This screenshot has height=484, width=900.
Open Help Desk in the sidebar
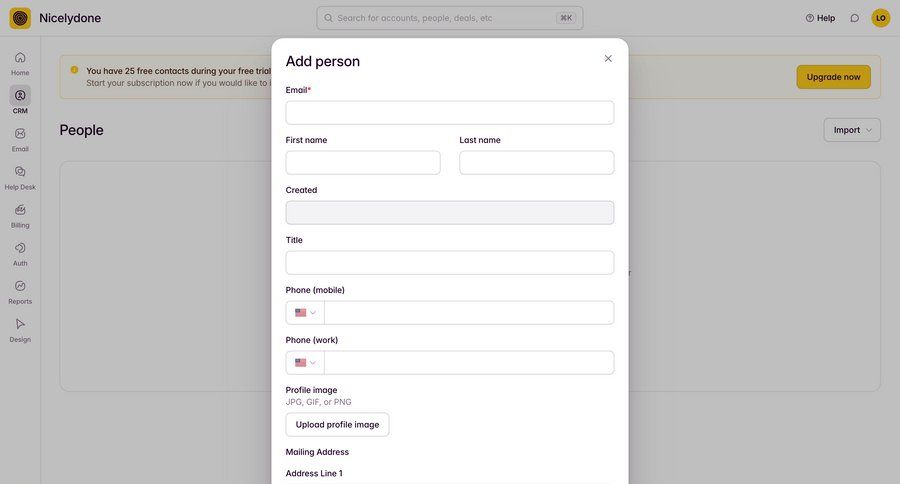pos(20,177)
